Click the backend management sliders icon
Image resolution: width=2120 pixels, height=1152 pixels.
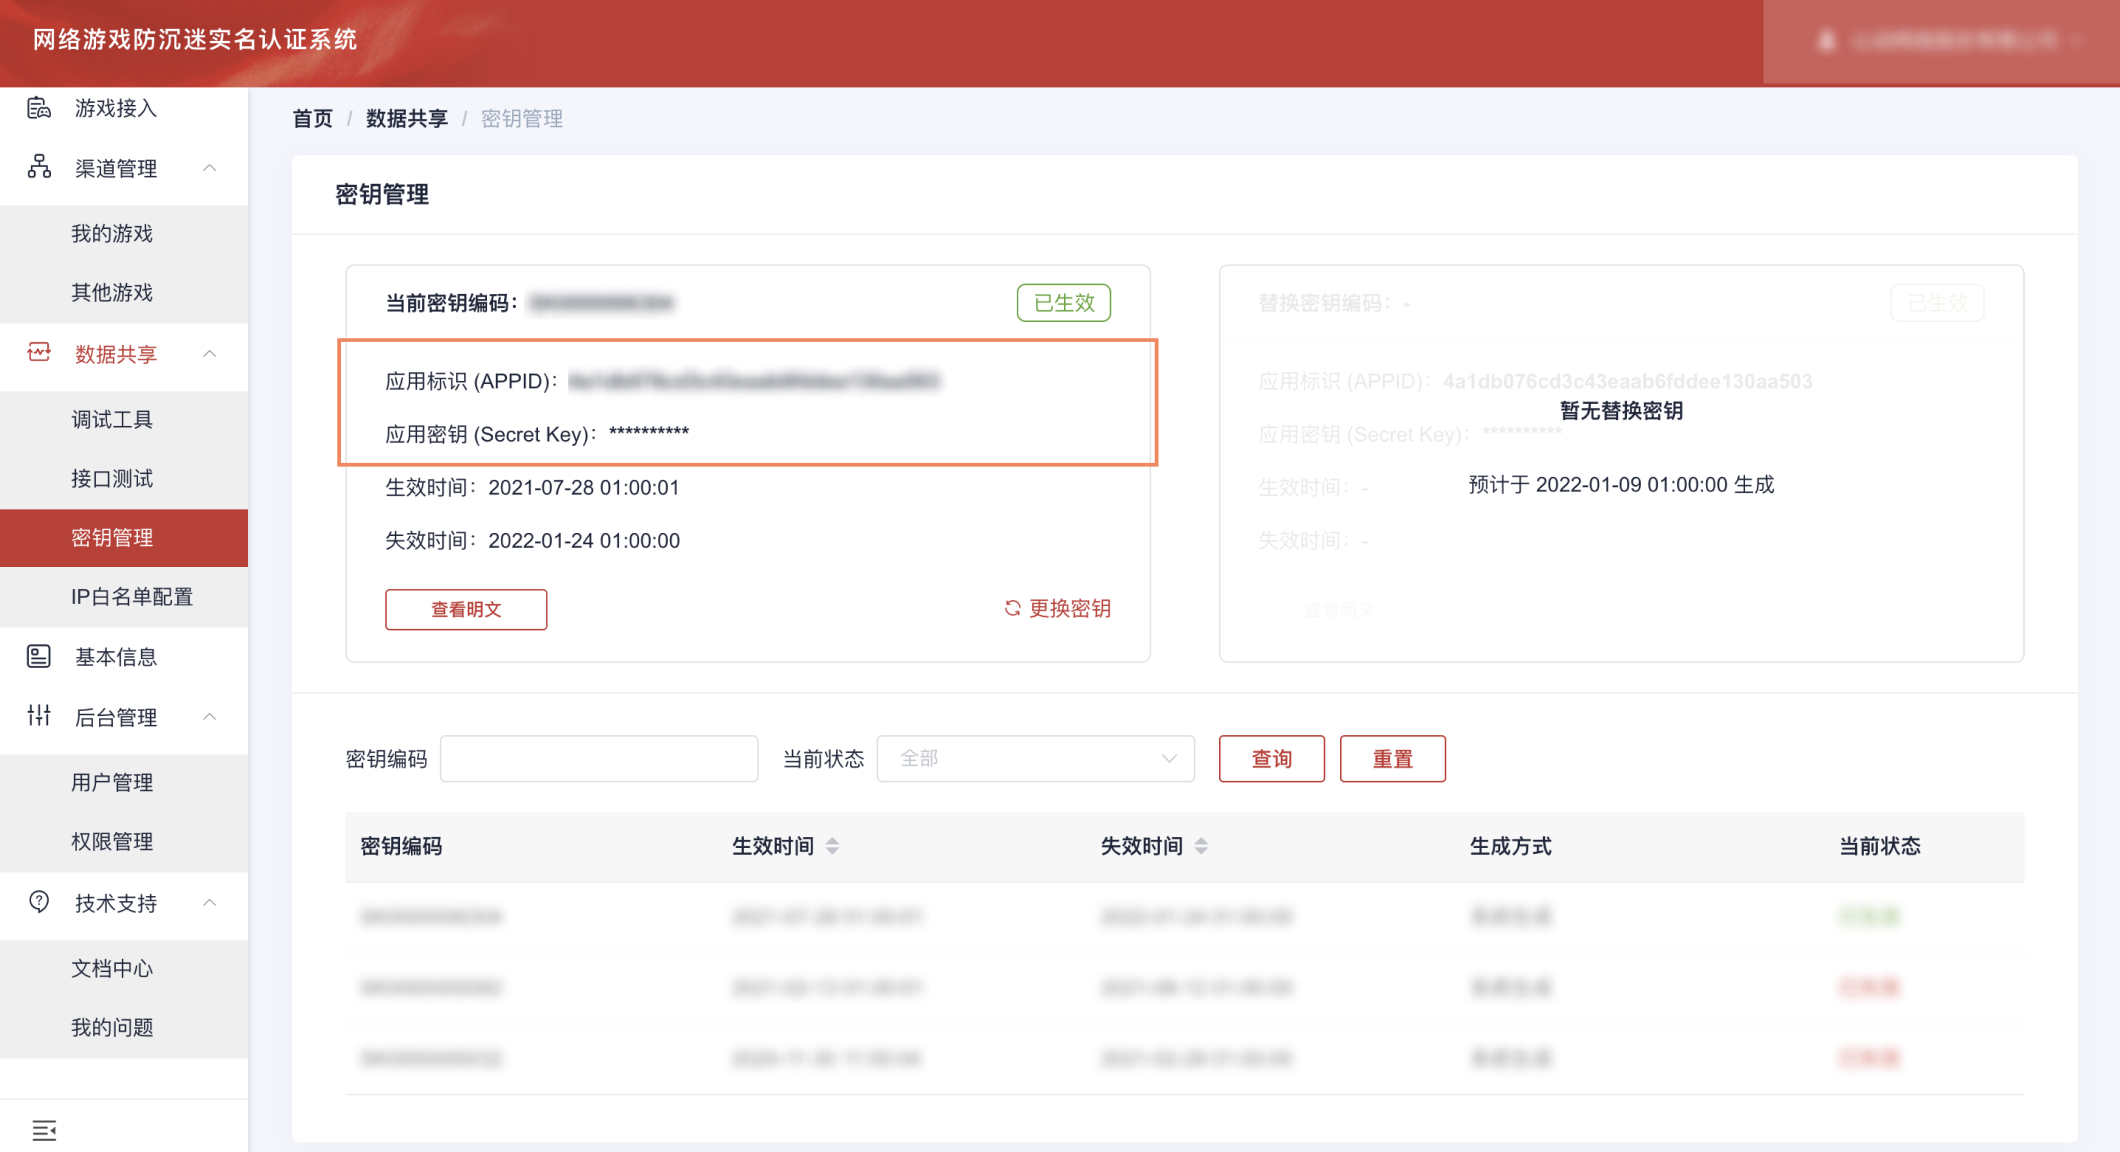tap(39, 716)
